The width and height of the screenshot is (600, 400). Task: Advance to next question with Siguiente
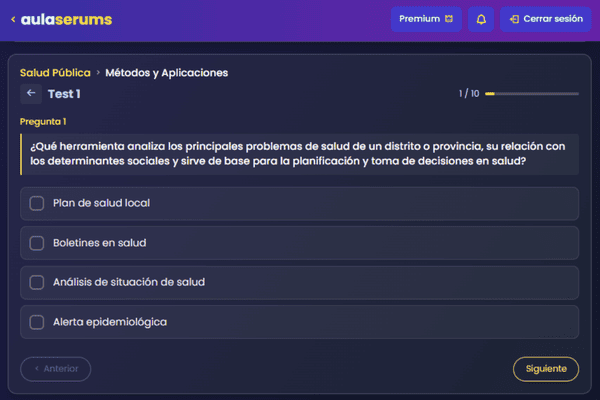tap(545, 369)
